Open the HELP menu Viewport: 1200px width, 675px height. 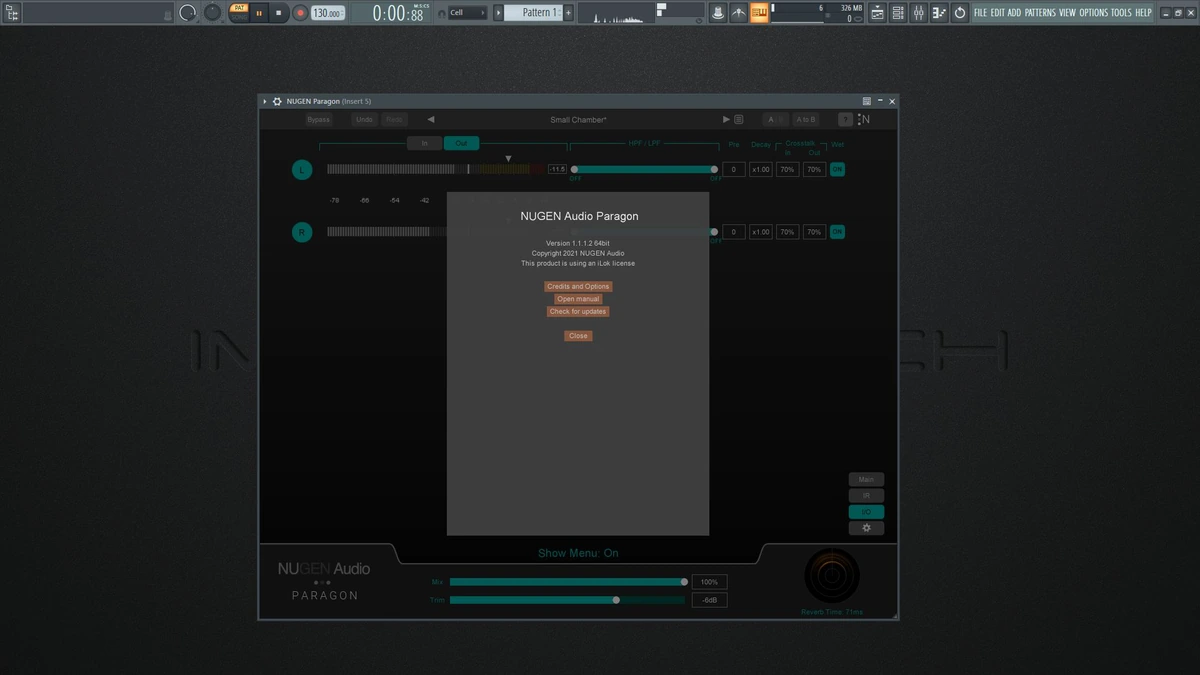[1144, 13]
